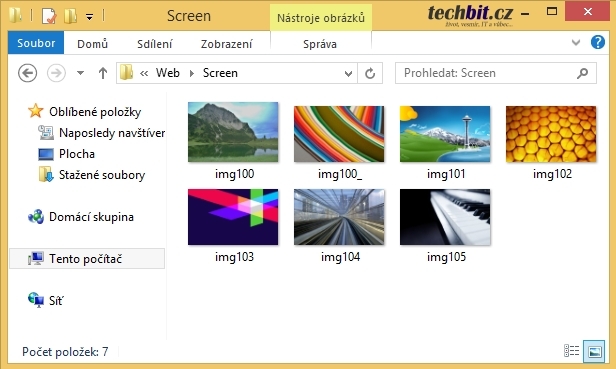
Task: Go back with the Back arrow
Action: (x=28, y=73)
